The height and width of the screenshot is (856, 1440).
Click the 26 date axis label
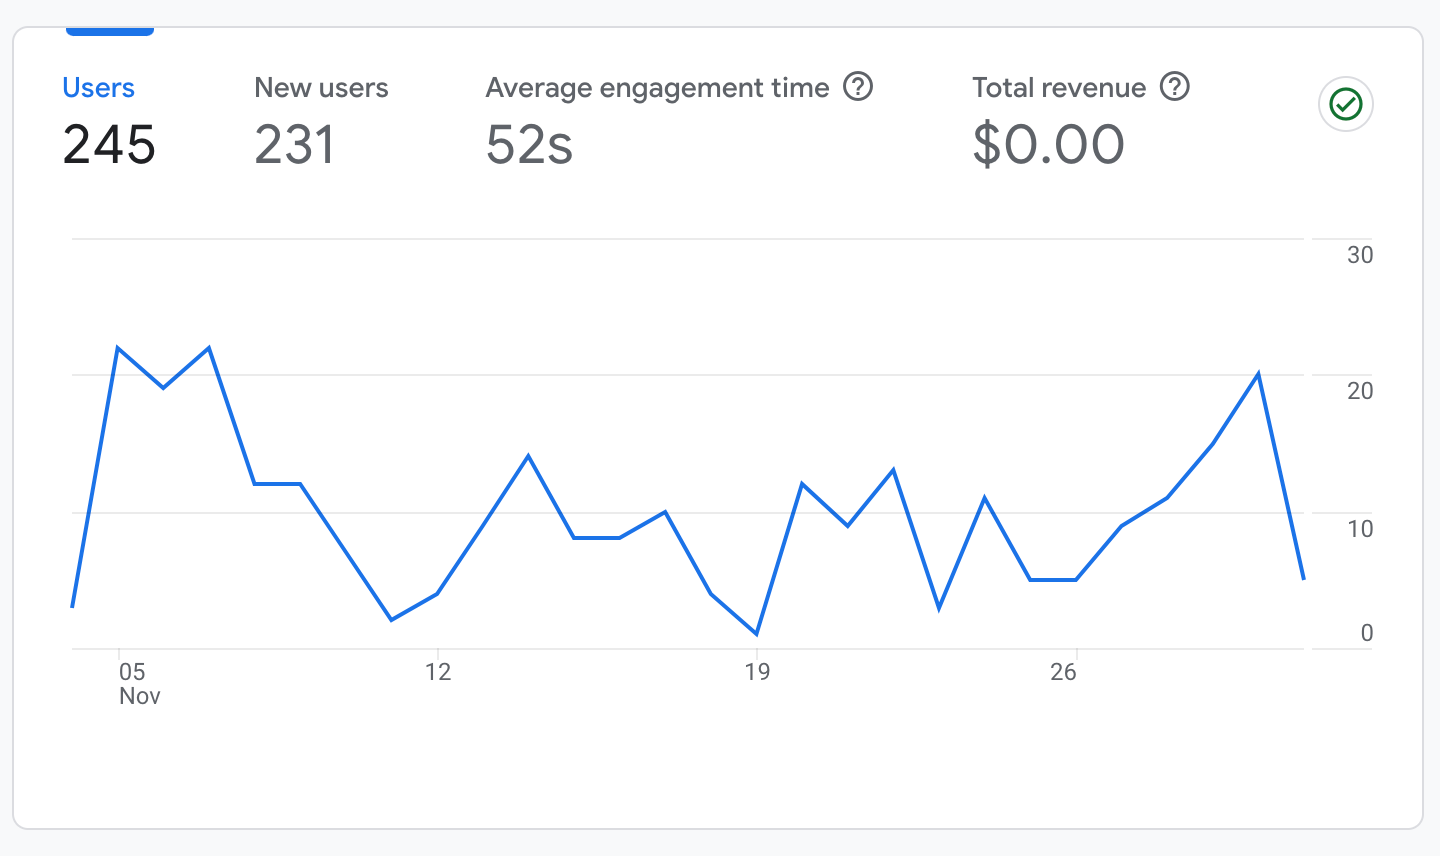(x=1063, y=672)
